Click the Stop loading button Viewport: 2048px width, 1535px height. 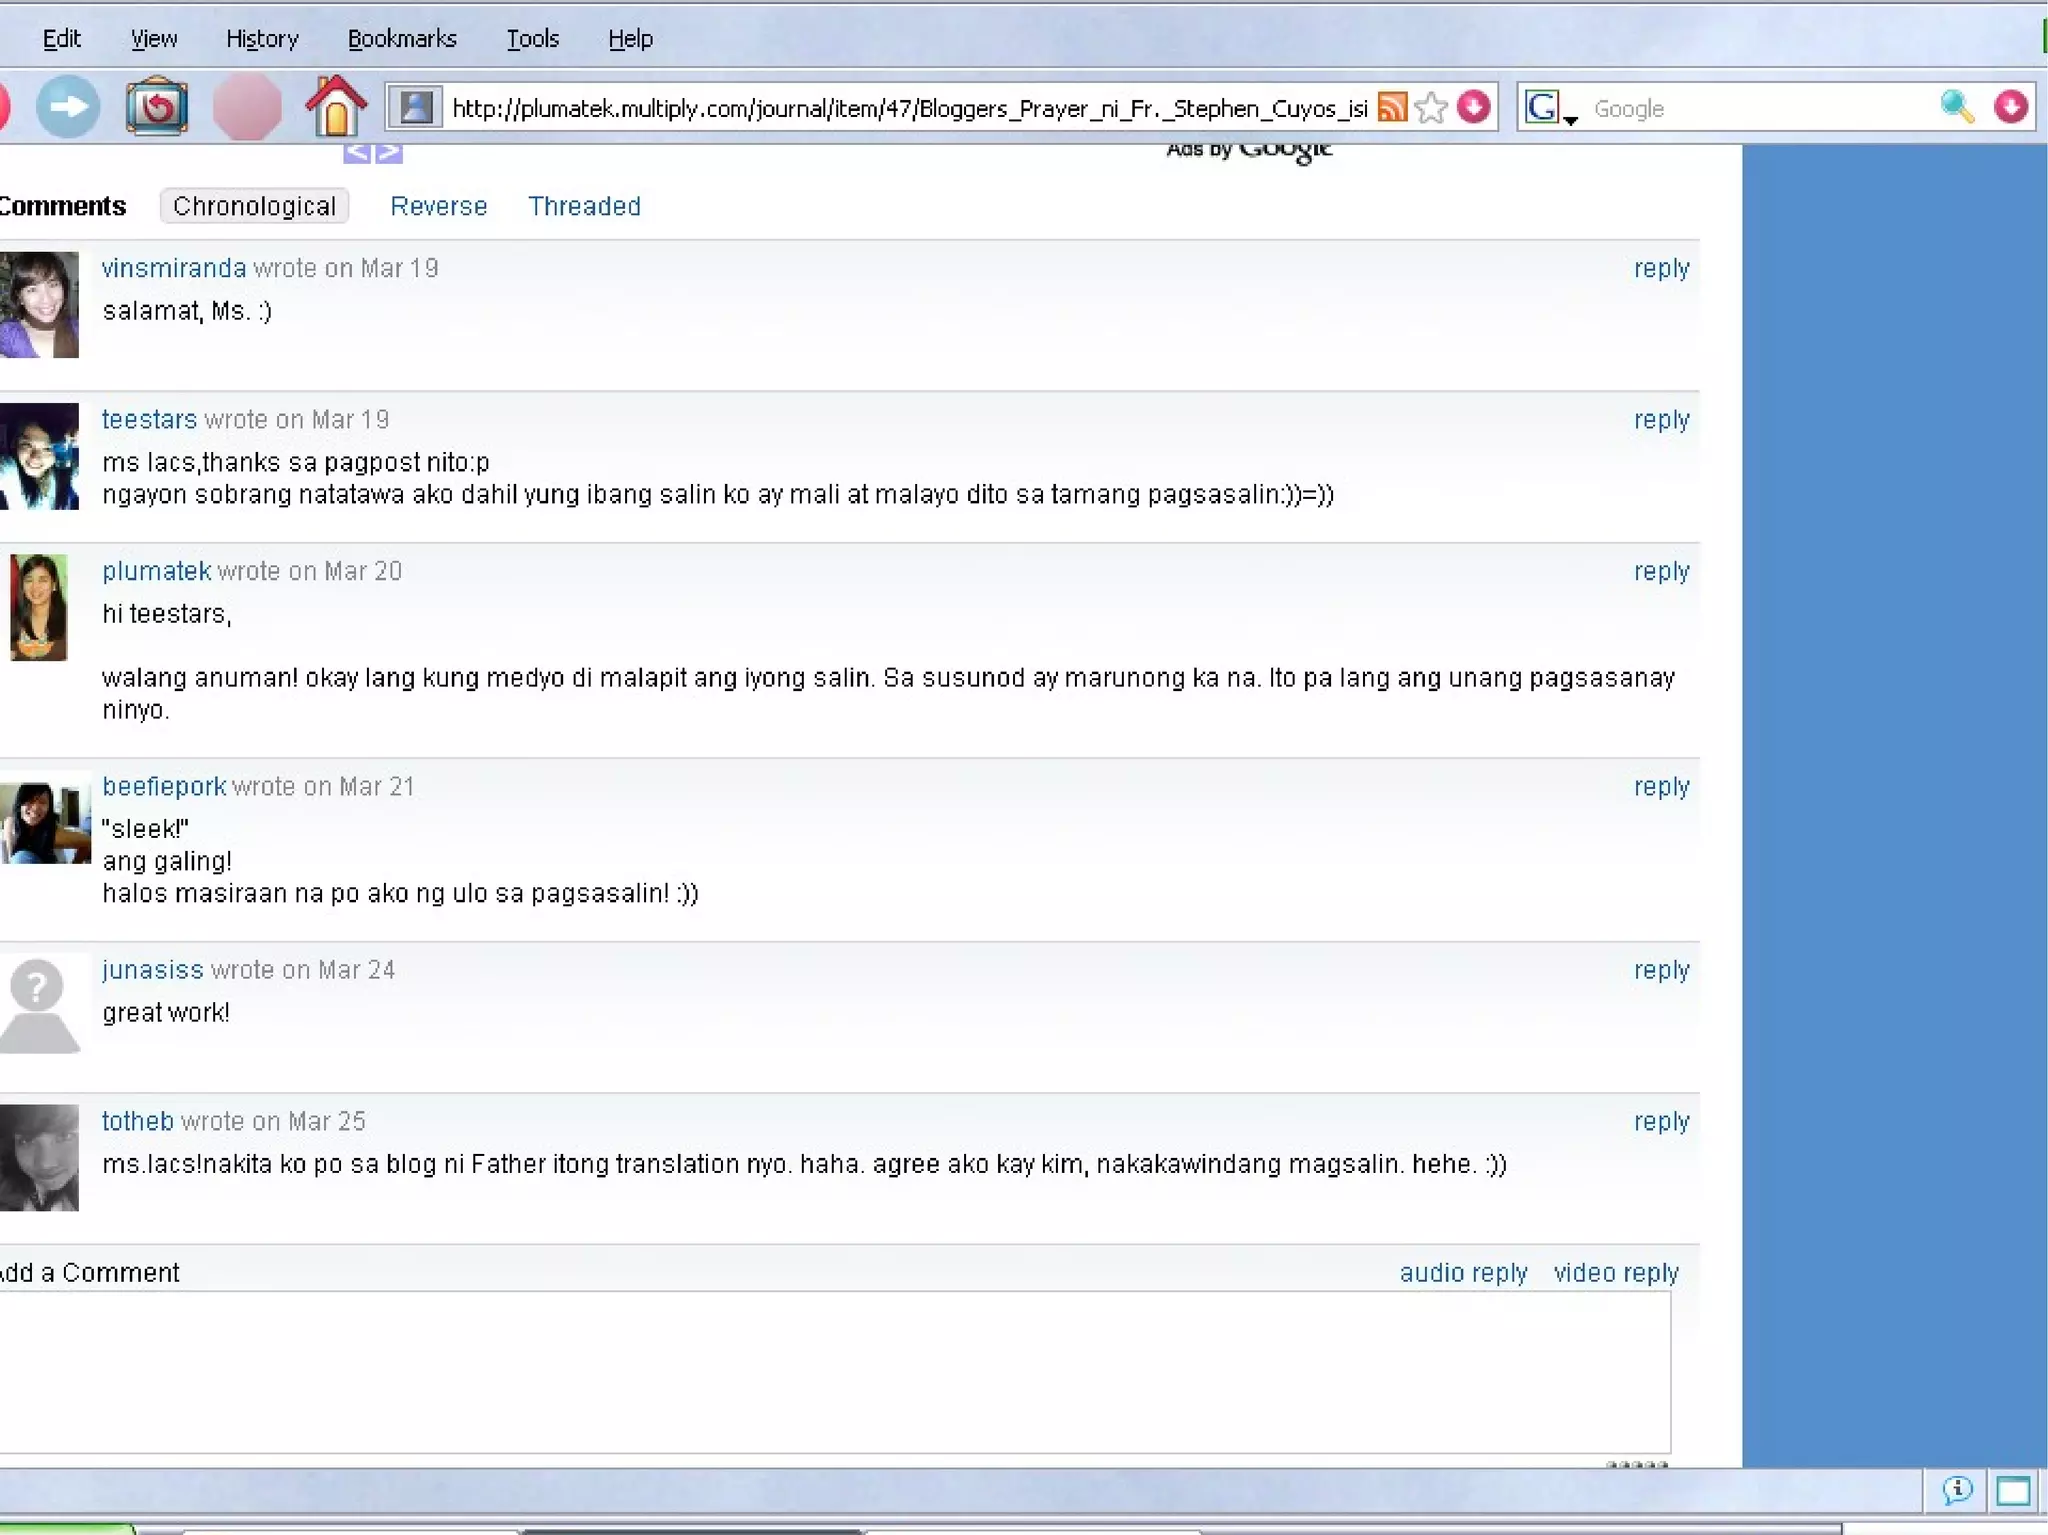pyautogui.click(x=246, y=107)
